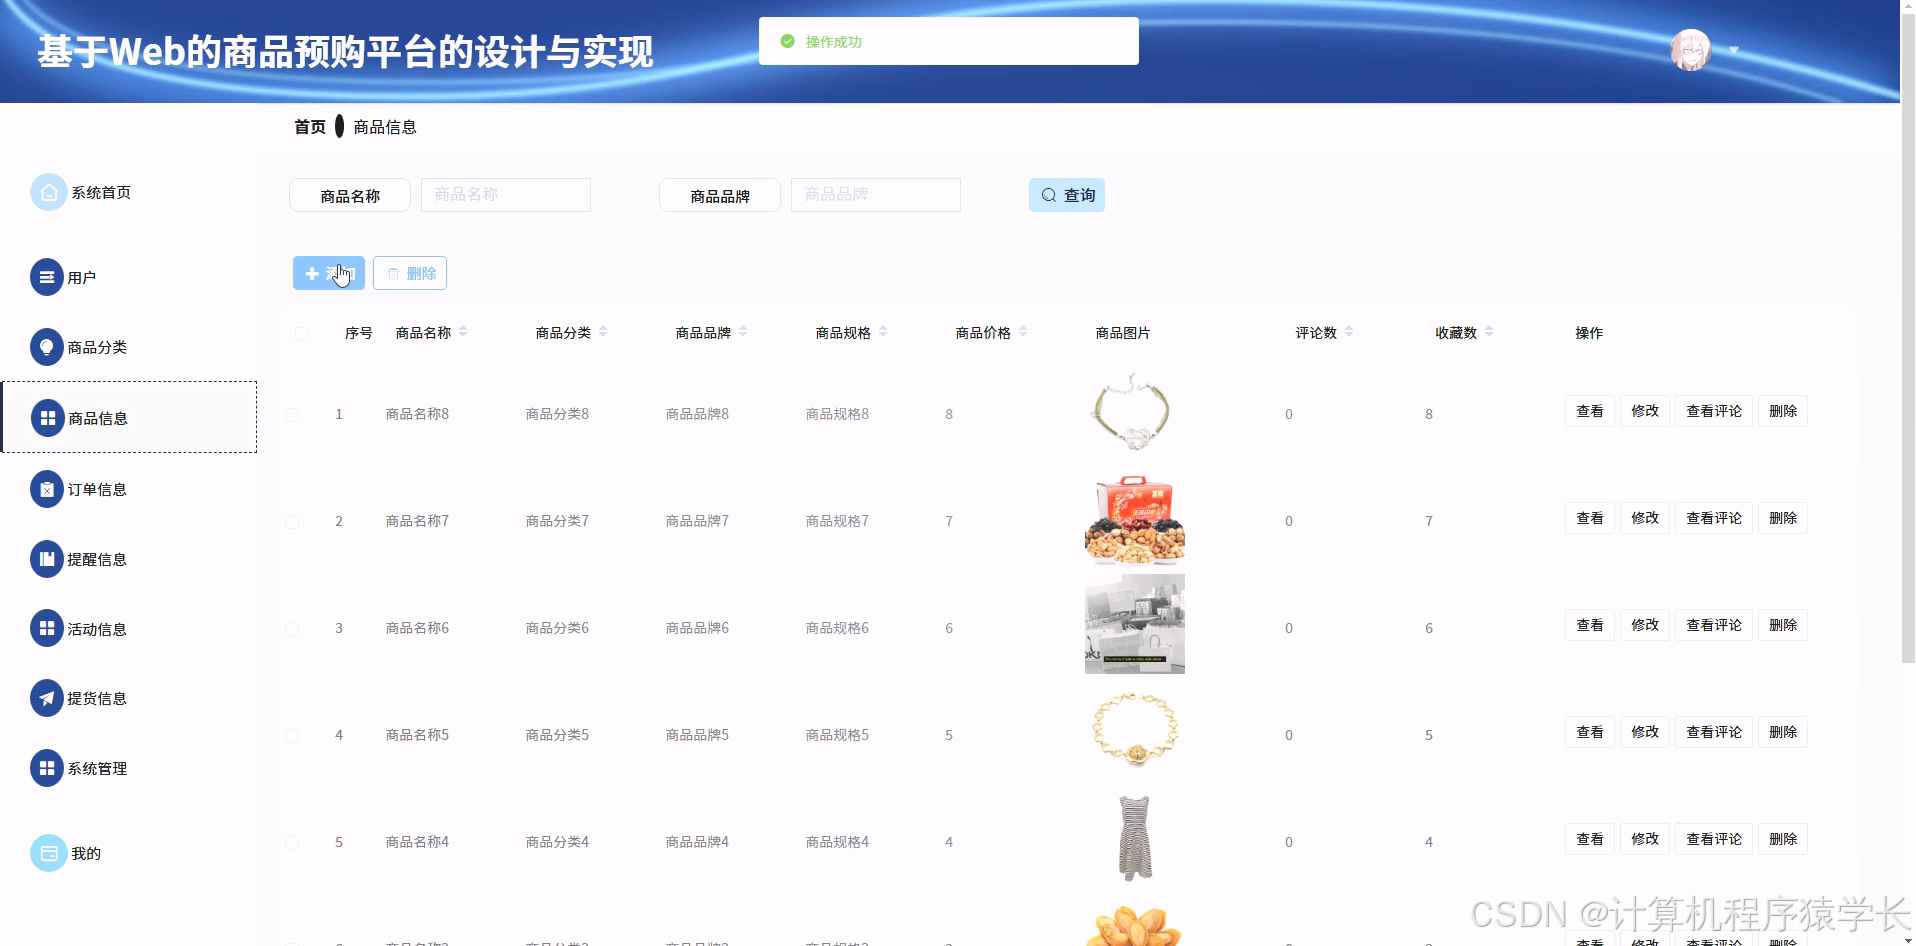Sort ascending by 评论数 column arrow
Viewport: 1916px width, 946px height.
pyautogui.click(x=1351, y=328)
